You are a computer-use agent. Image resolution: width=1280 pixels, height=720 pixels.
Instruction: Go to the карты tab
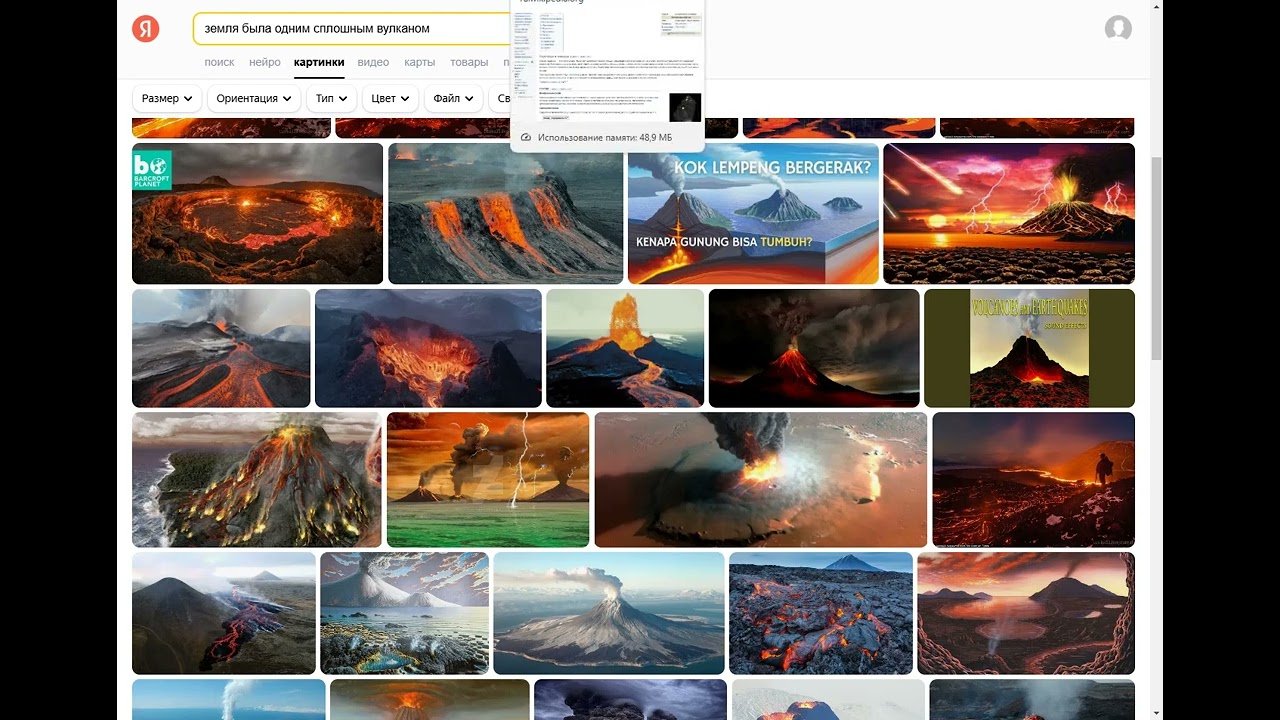[x=420, y=62]
